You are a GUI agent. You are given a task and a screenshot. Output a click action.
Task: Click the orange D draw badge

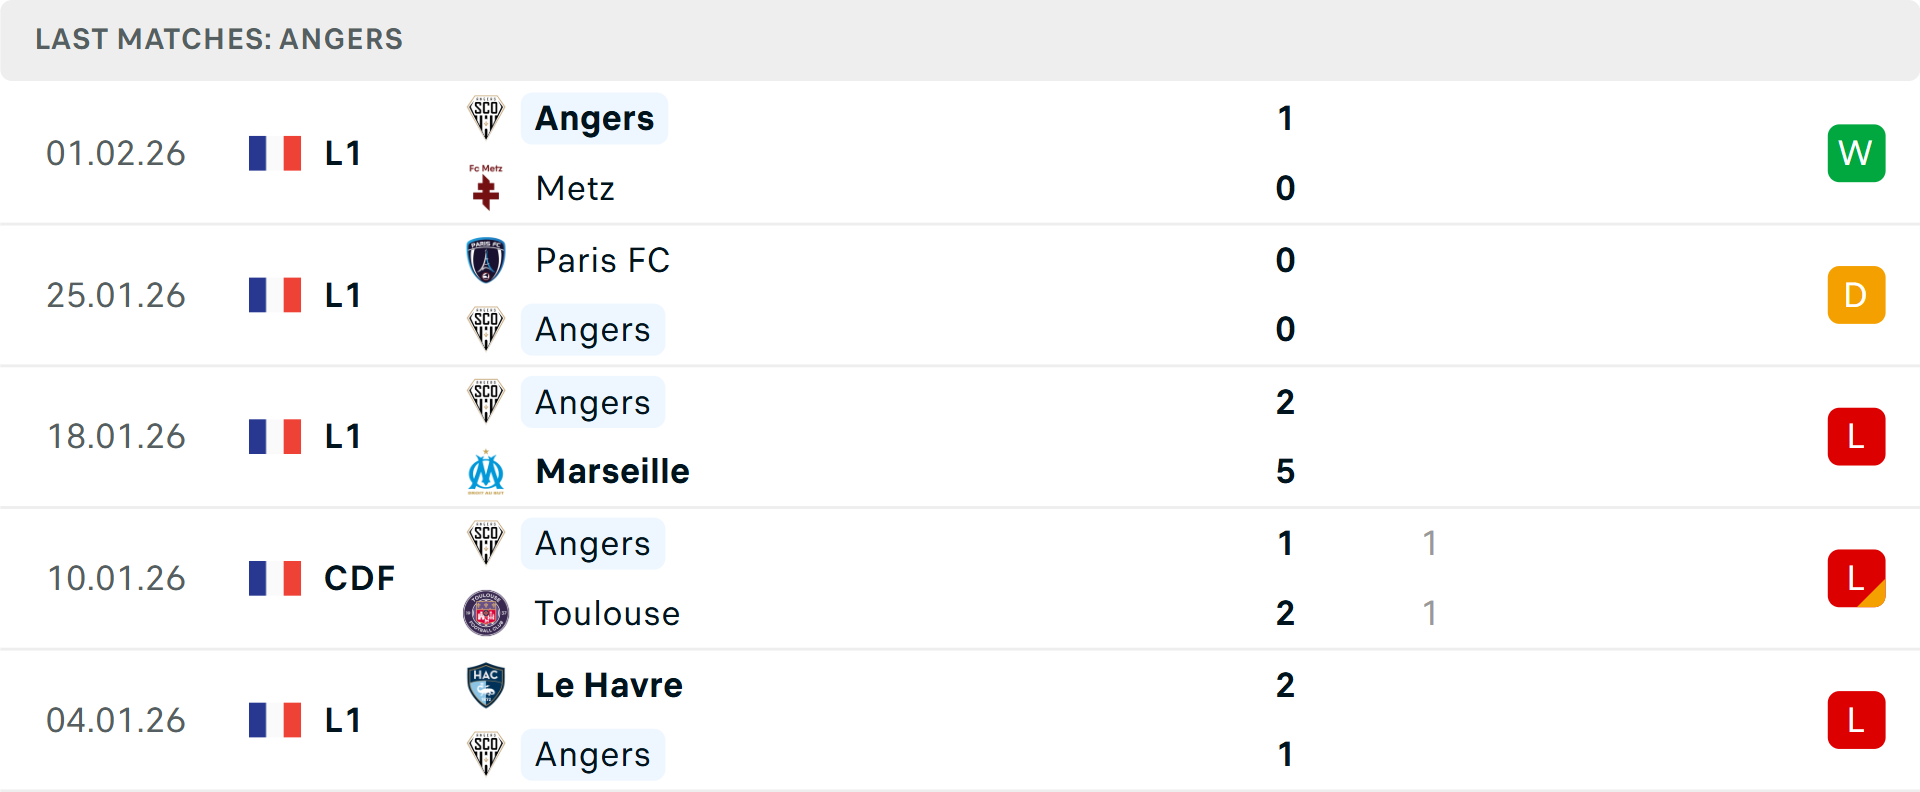click(1856, 295)
